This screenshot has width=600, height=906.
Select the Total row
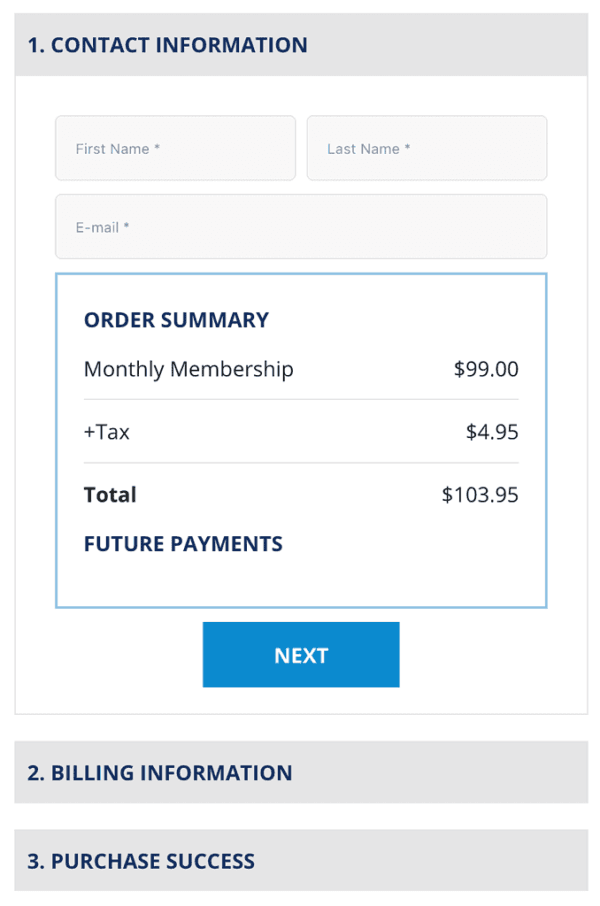[110, 494]
